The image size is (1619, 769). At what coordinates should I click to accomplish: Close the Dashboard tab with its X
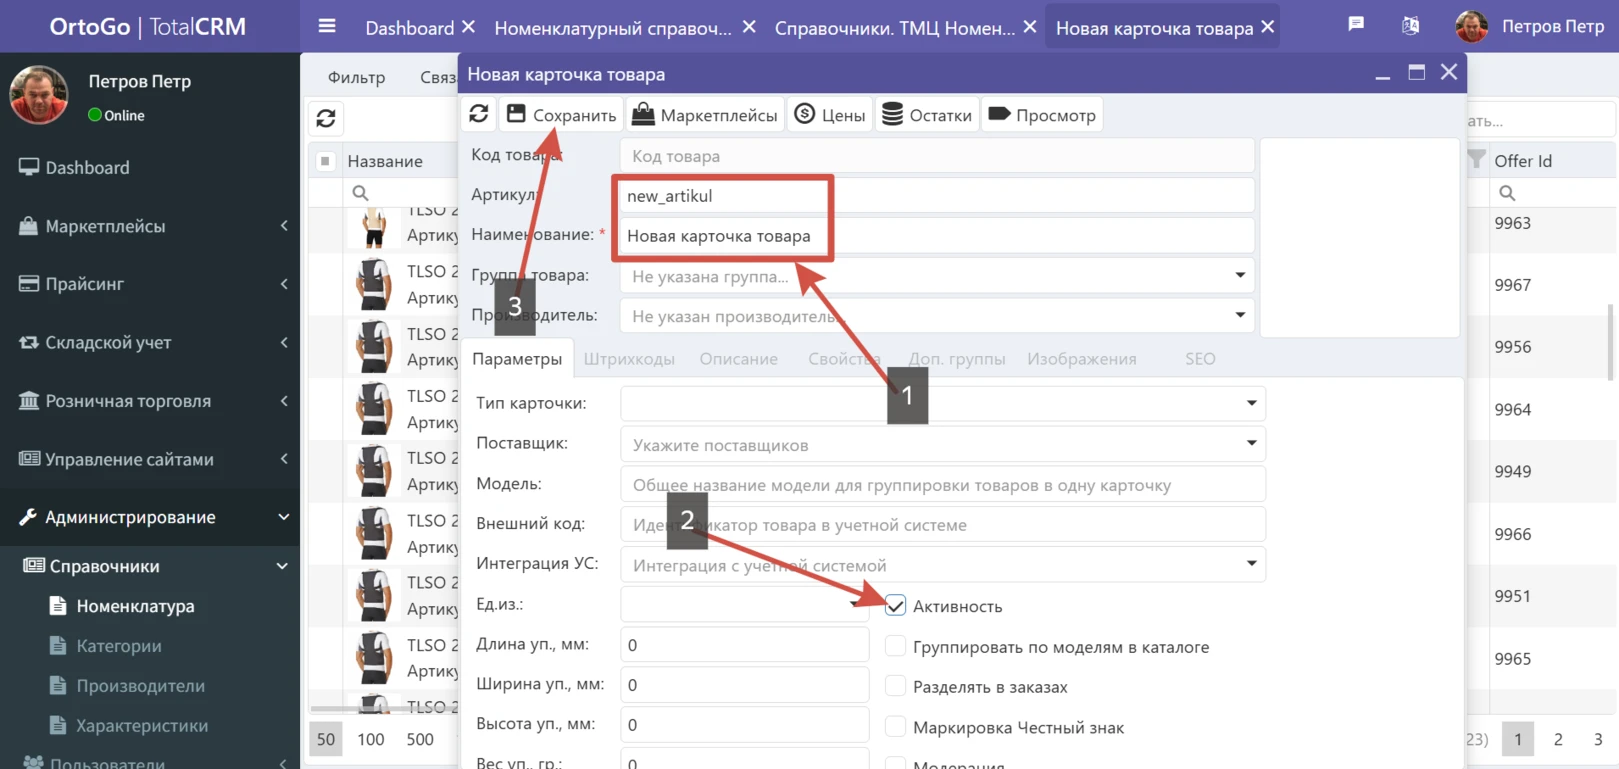(x=468, y=27)
